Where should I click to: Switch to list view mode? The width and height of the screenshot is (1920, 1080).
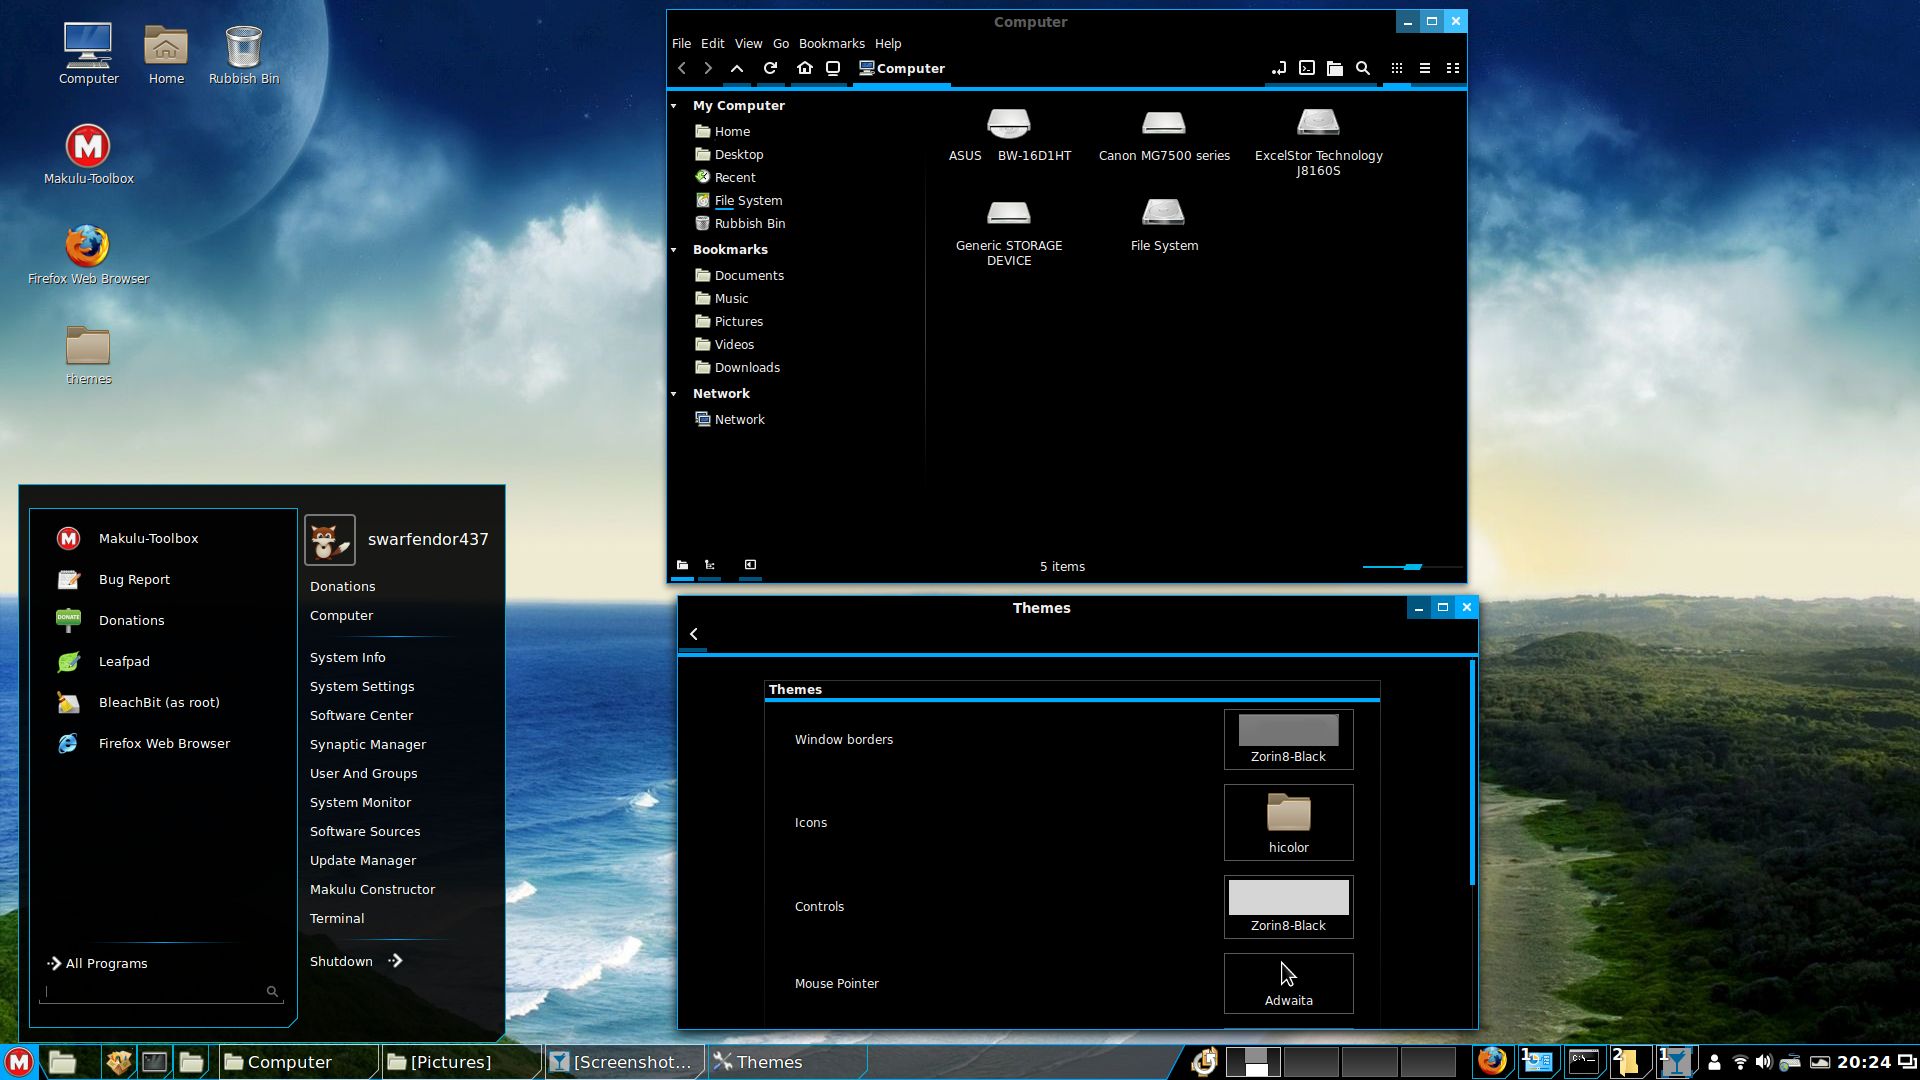tap(1425, 68)
